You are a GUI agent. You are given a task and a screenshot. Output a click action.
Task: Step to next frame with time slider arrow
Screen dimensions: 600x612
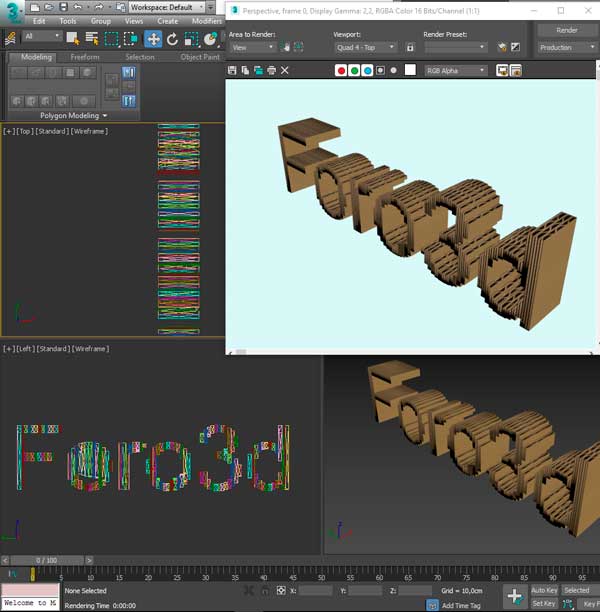[x=89, y=560]
